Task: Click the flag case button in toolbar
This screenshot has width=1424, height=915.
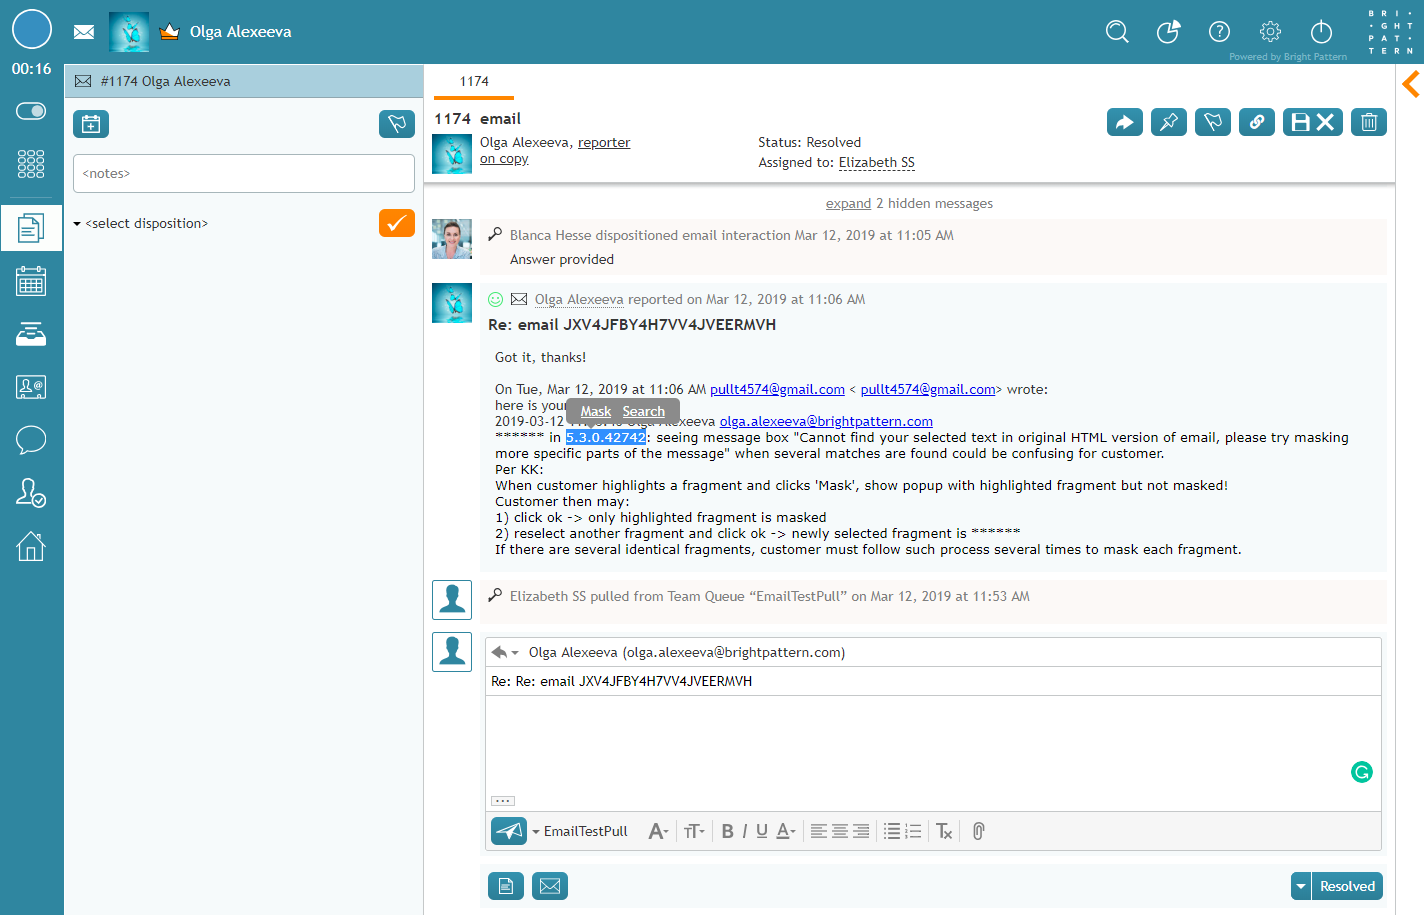Action: click(1213, 122)
